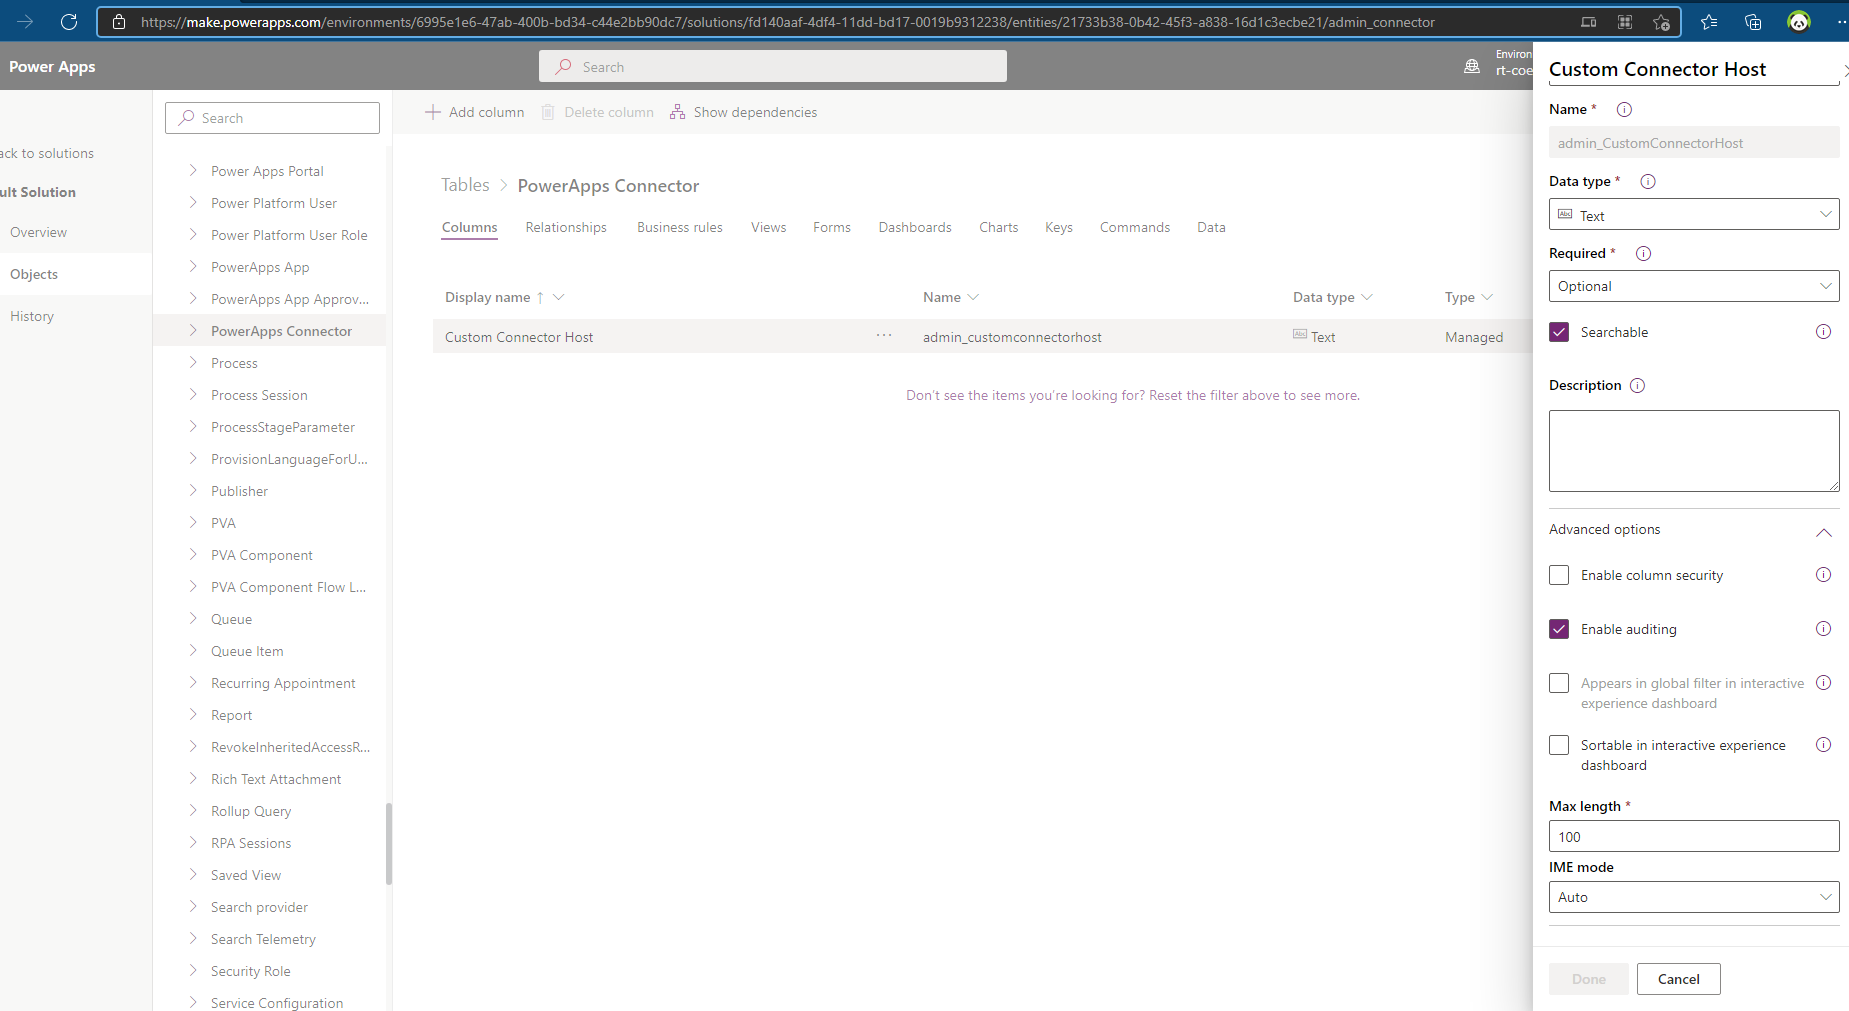1849x1011 pixels.
Task: Open the Business rules tab
Action: [x=679, y=227]
